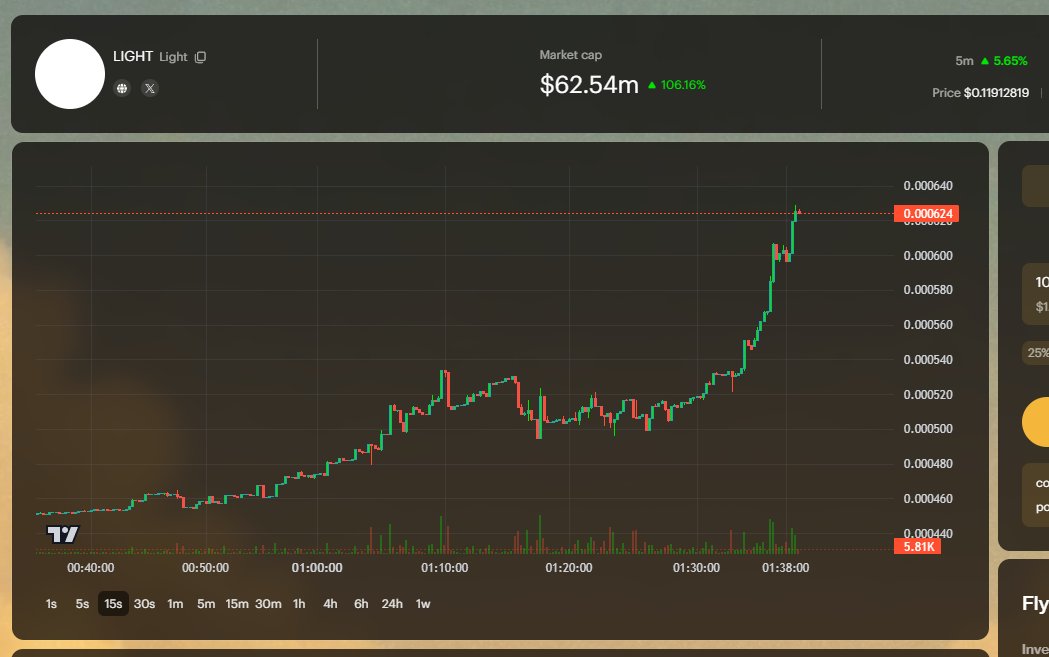Image resolution: width=1049 pixels, height=657 pixels.
Task: Select the 15s chart interval
Action: (113, 603)
